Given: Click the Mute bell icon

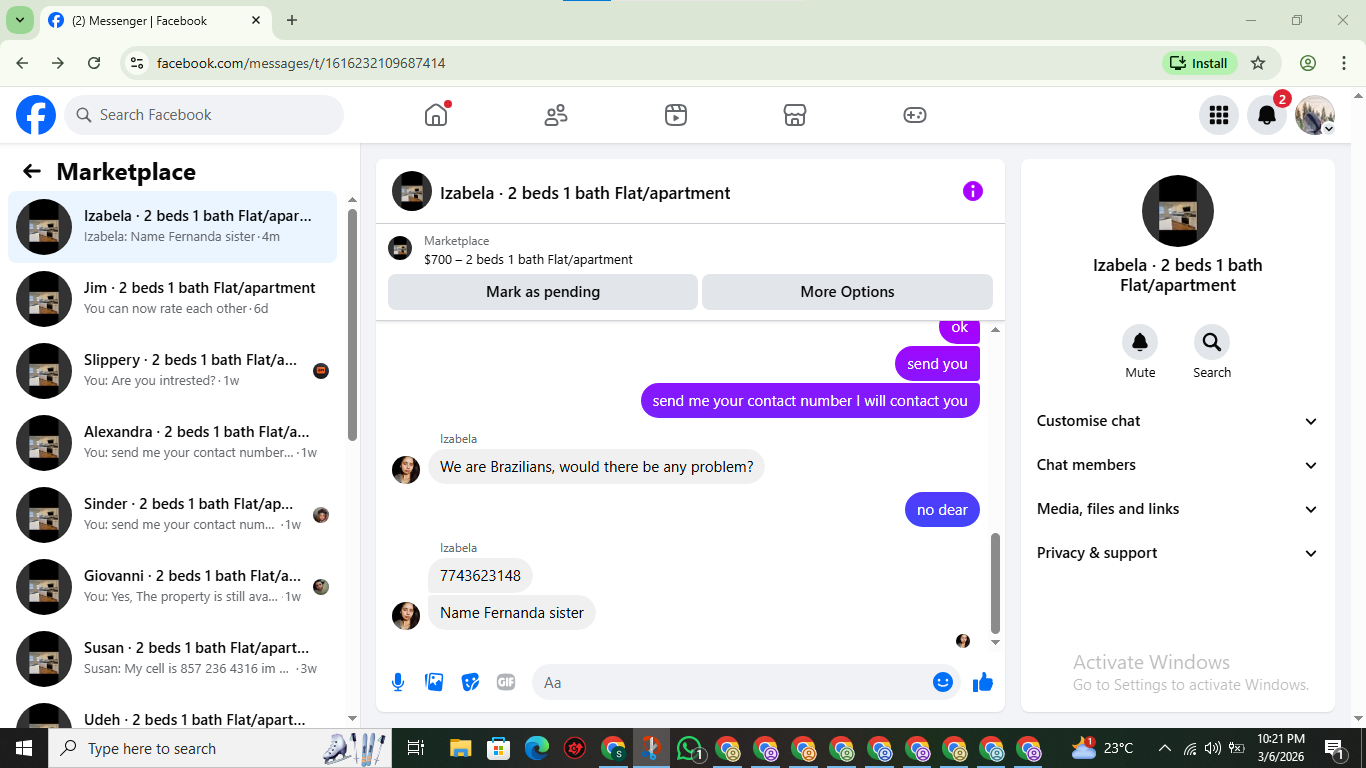Looking at the screenshot, I should [x=1140, y=342].
